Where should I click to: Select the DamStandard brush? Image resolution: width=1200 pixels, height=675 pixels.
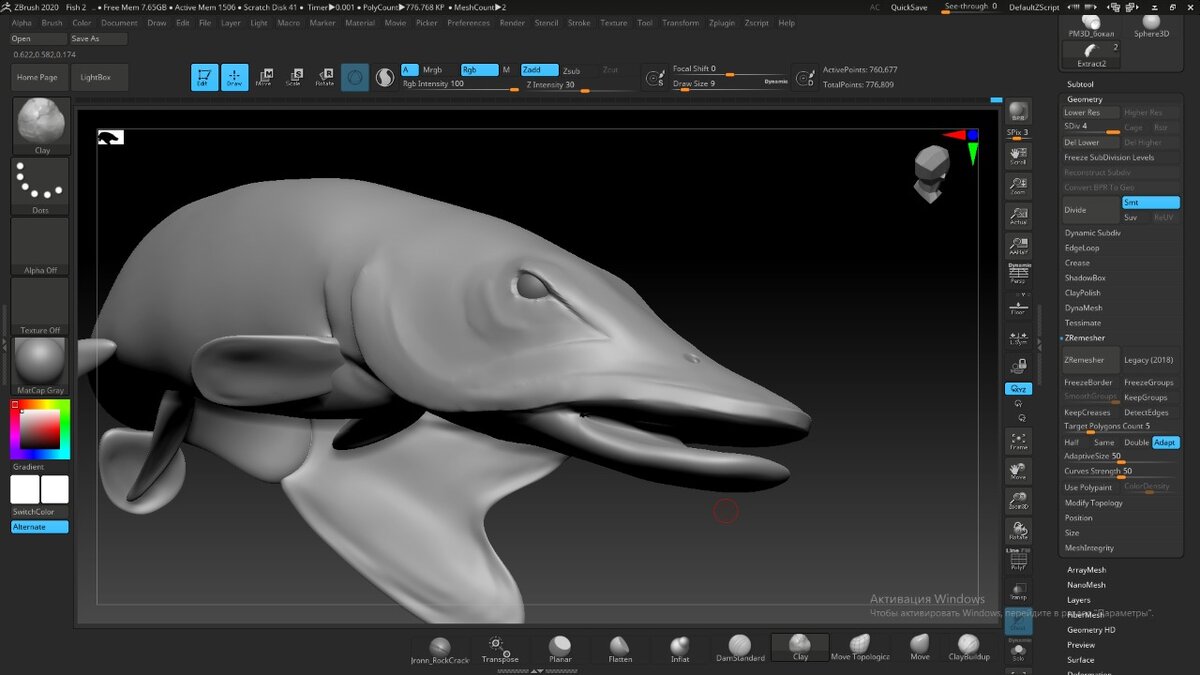coord(740,649)
